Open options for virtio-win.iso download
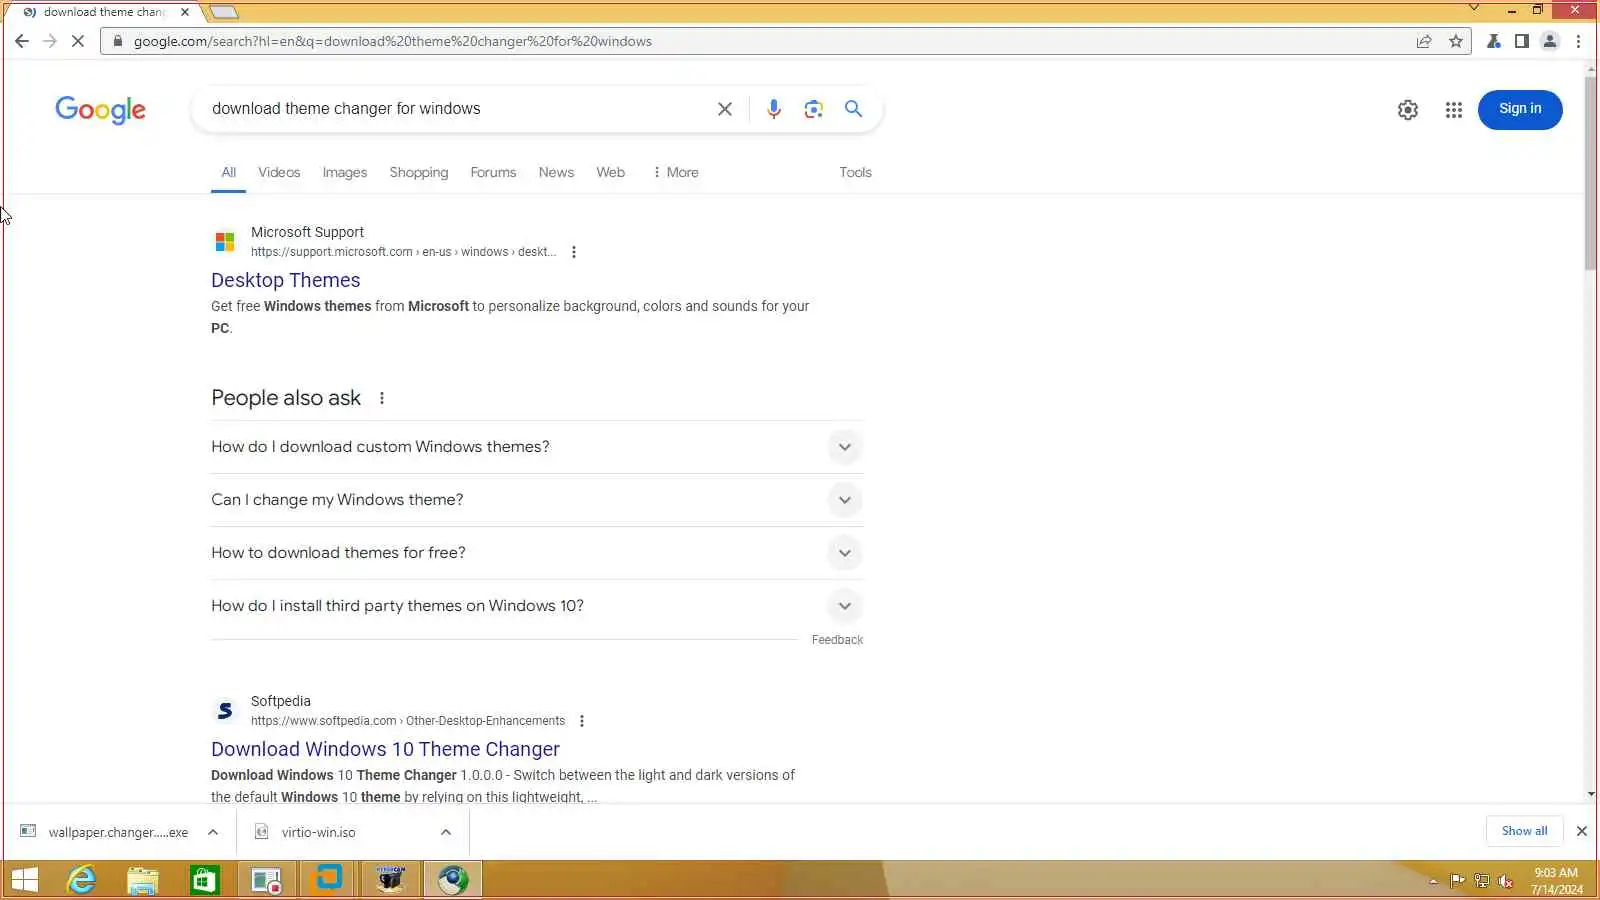1600x900 pixels. [x=446, y=832]
